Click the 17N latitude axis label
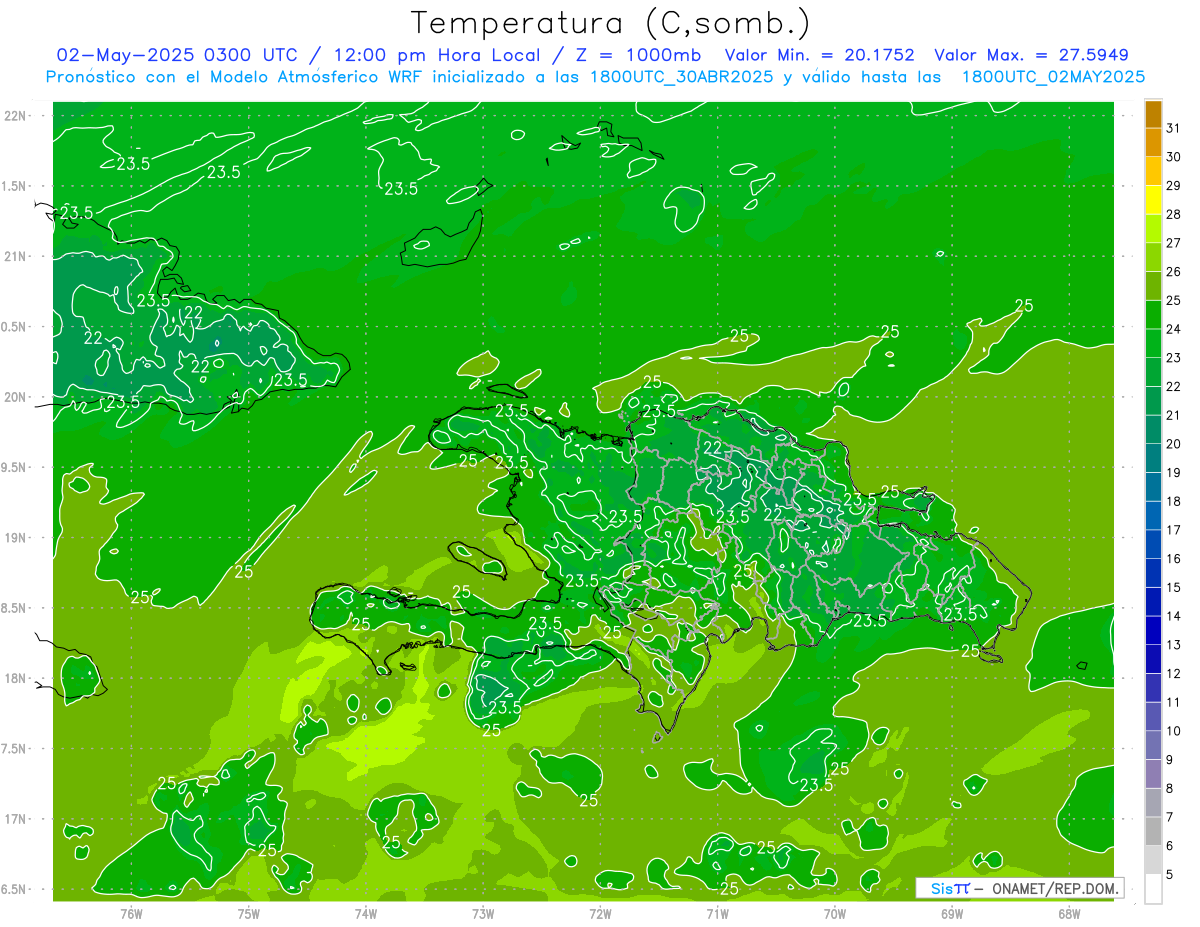 click(x=15, y=819)
